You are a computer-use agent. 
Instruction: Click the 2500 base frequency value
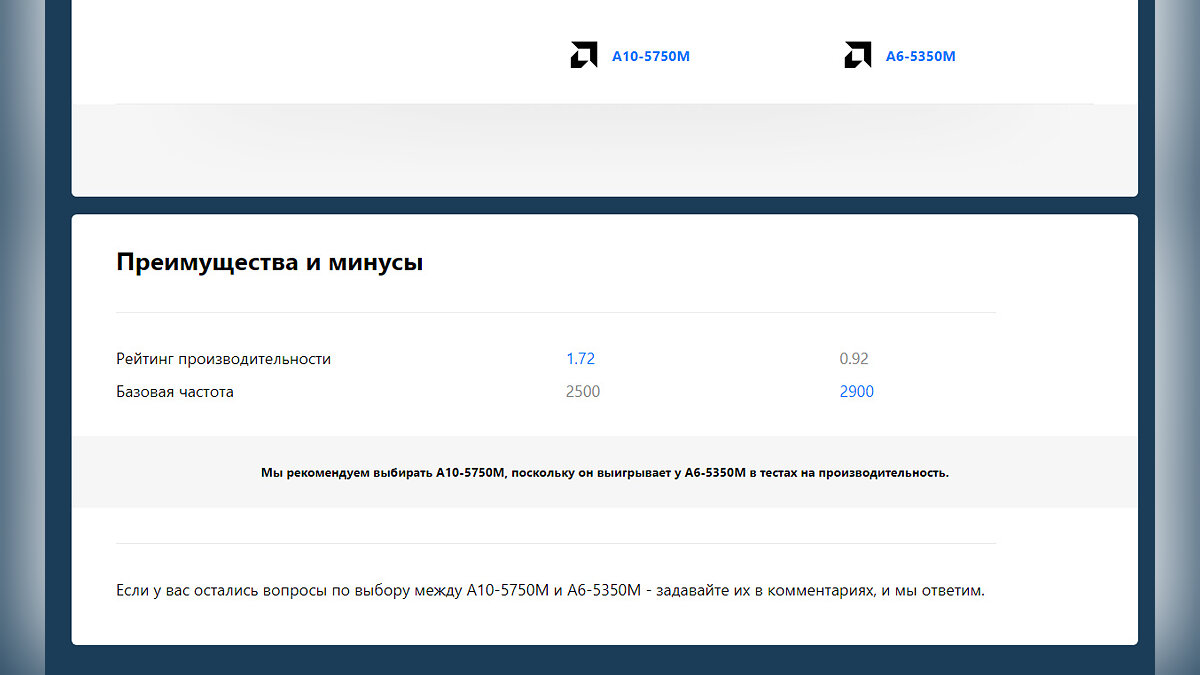pos(583,392)
